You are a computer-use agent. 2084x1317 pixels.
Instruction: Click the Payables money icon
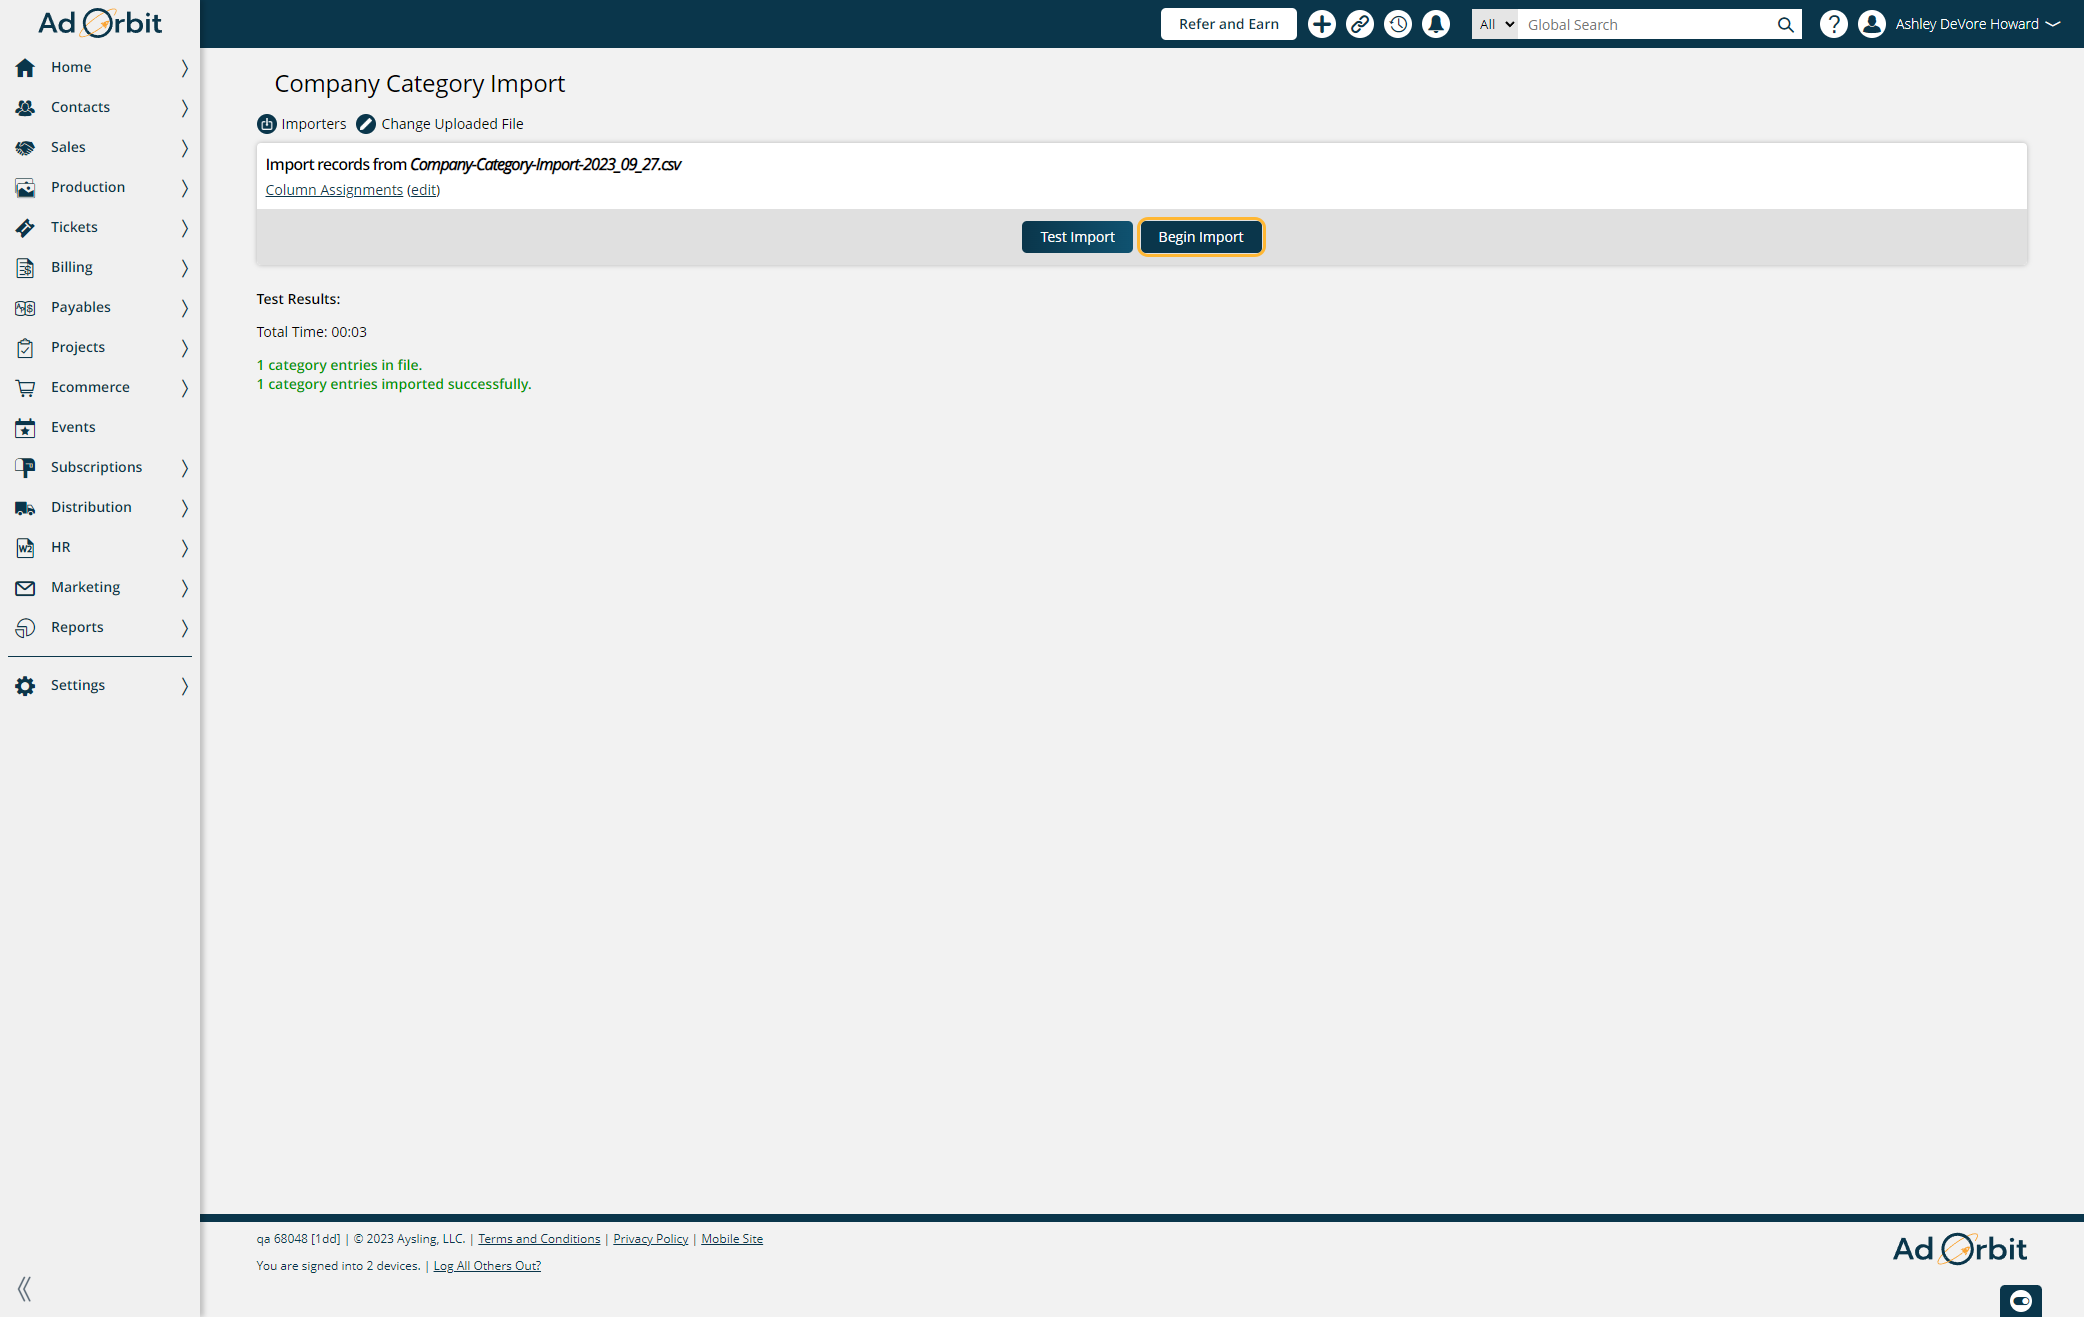pos(25,308)
